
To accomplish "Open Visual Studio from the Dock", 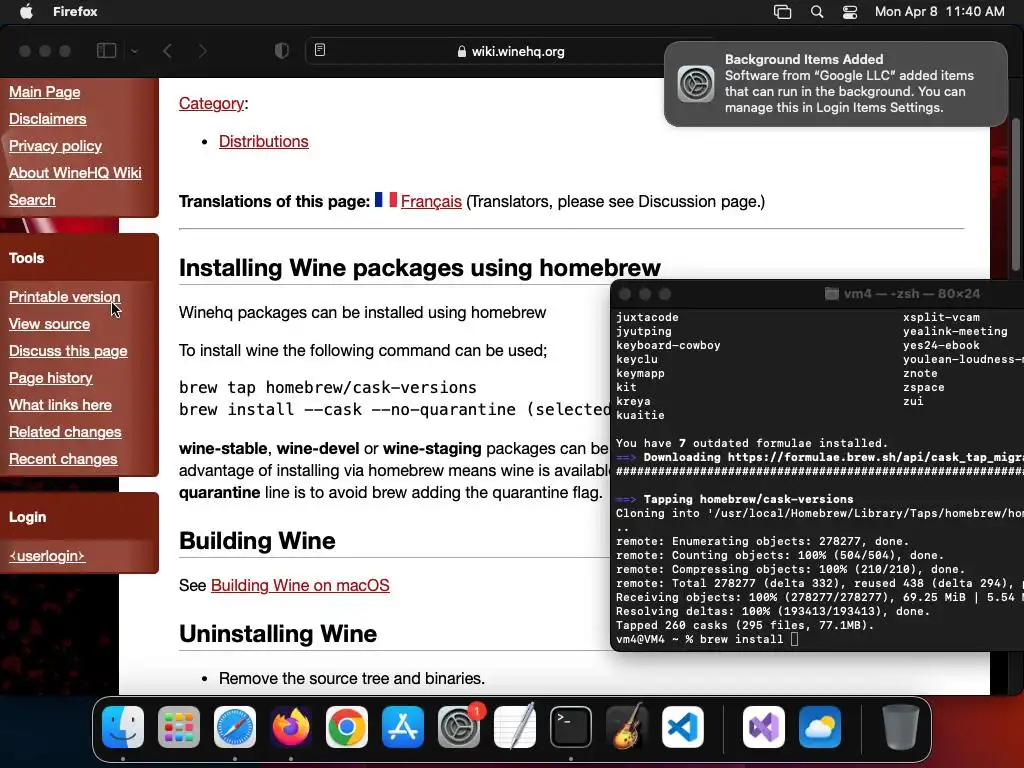I will coord(763,727).
